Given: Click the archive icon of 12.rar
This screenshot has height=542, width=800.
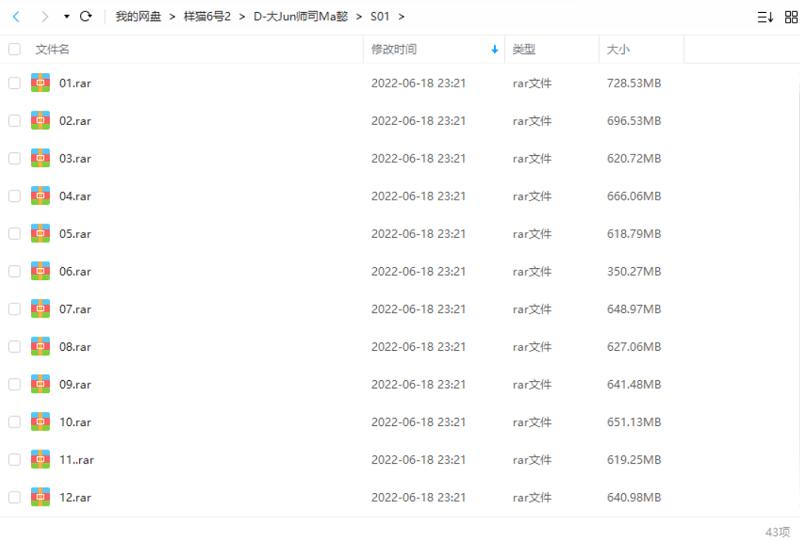Looking at the screenshot, I should (x=40, y=497).
